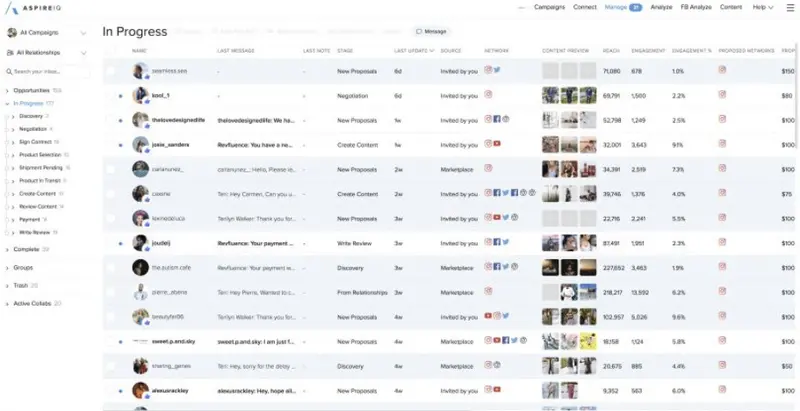Go to the Analyze menu
This screenshot has height=411, width=800.
point(661,7)
